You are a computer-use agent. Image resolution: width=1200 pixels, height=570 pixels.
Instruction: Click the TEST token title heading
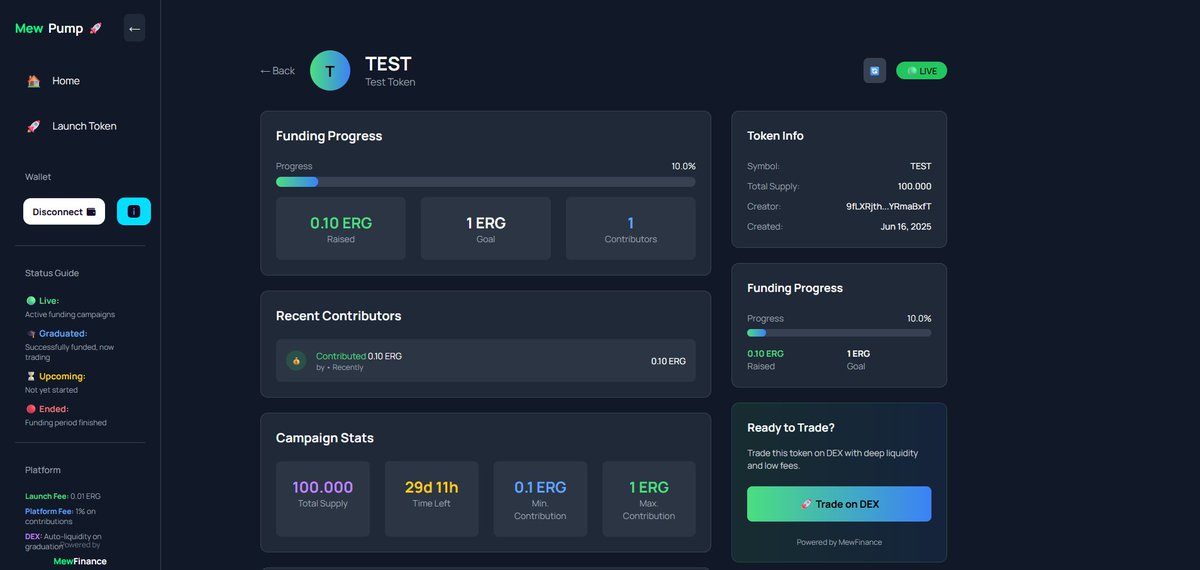[x=388, y=63]
